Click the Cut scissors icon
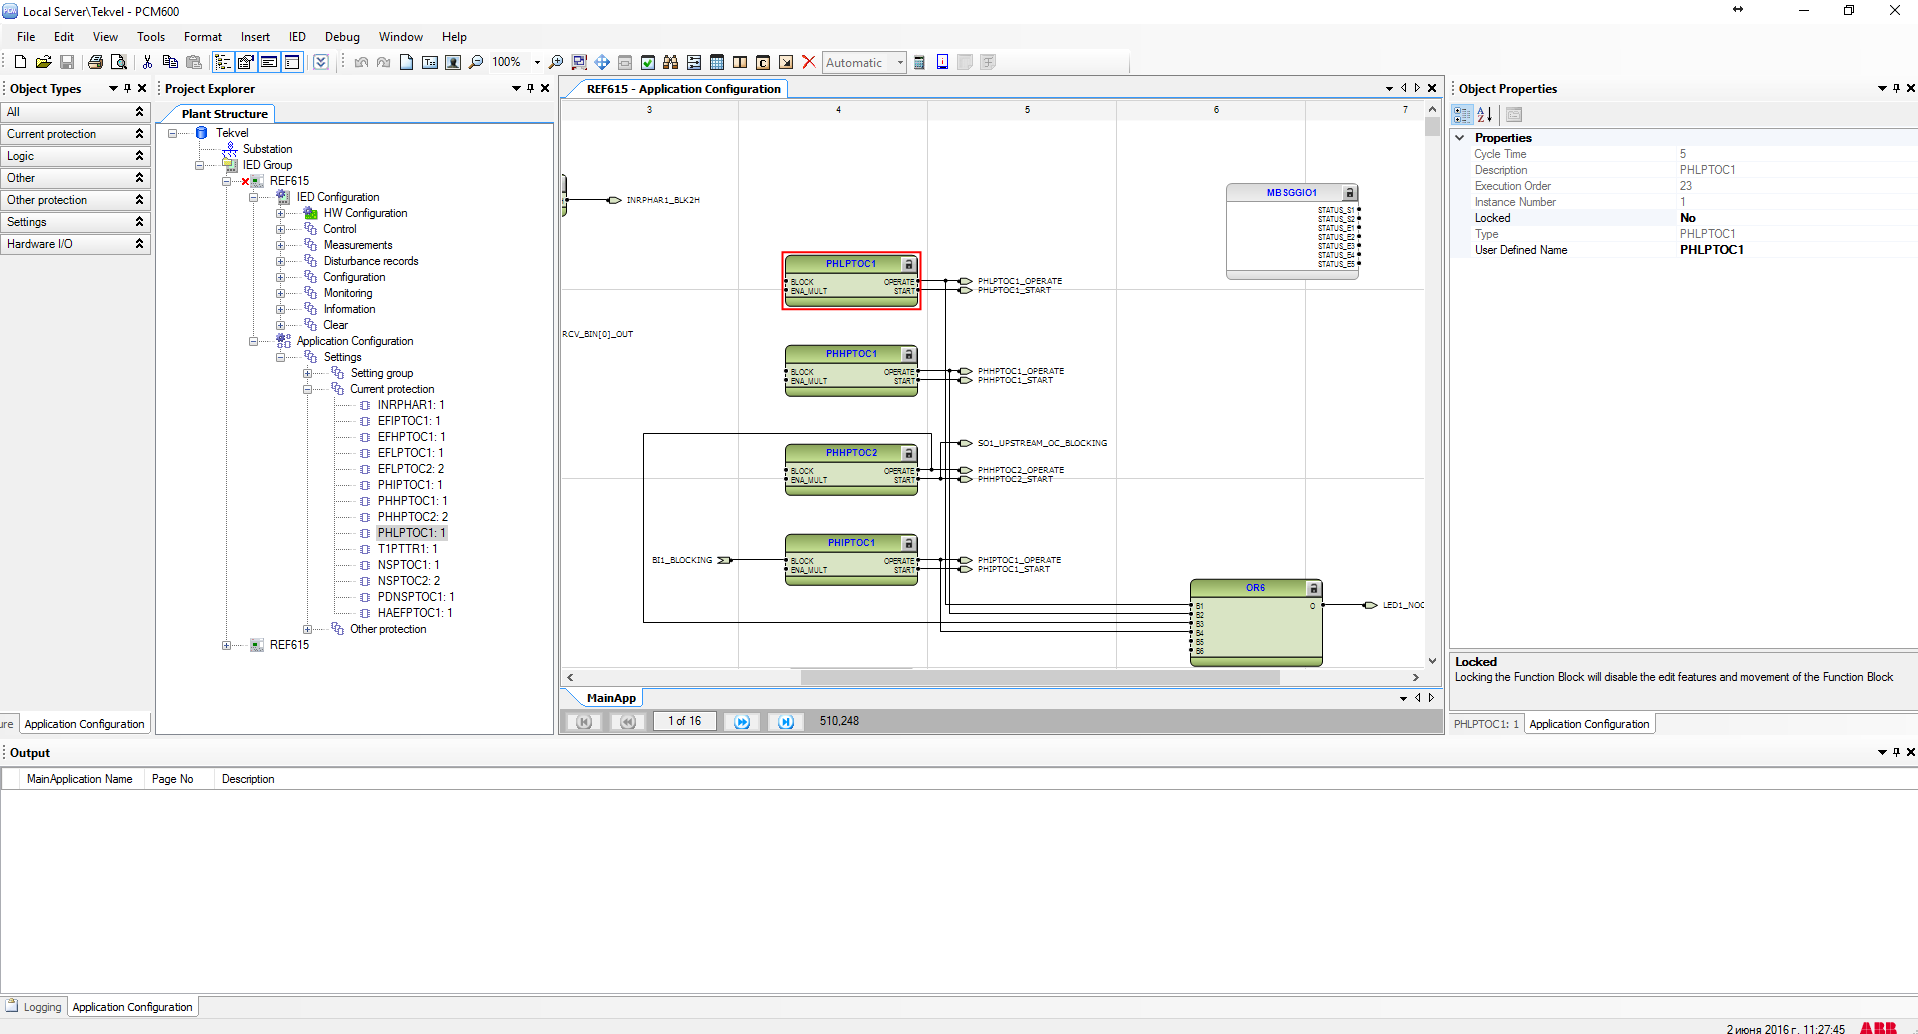The image size is (1918, 1034). (x=147, y=62)
